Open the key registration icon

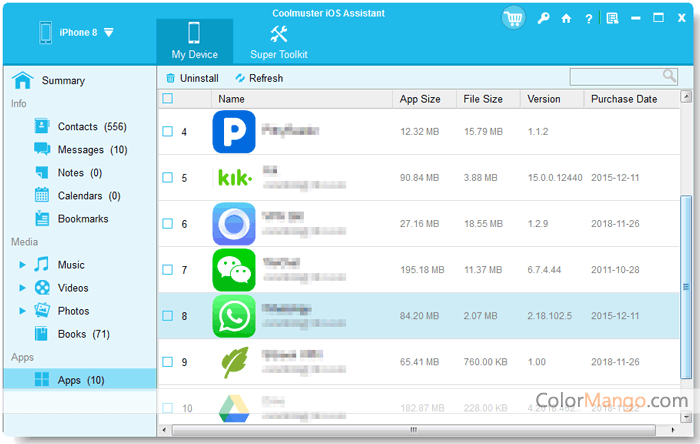(x=543, y=18)
